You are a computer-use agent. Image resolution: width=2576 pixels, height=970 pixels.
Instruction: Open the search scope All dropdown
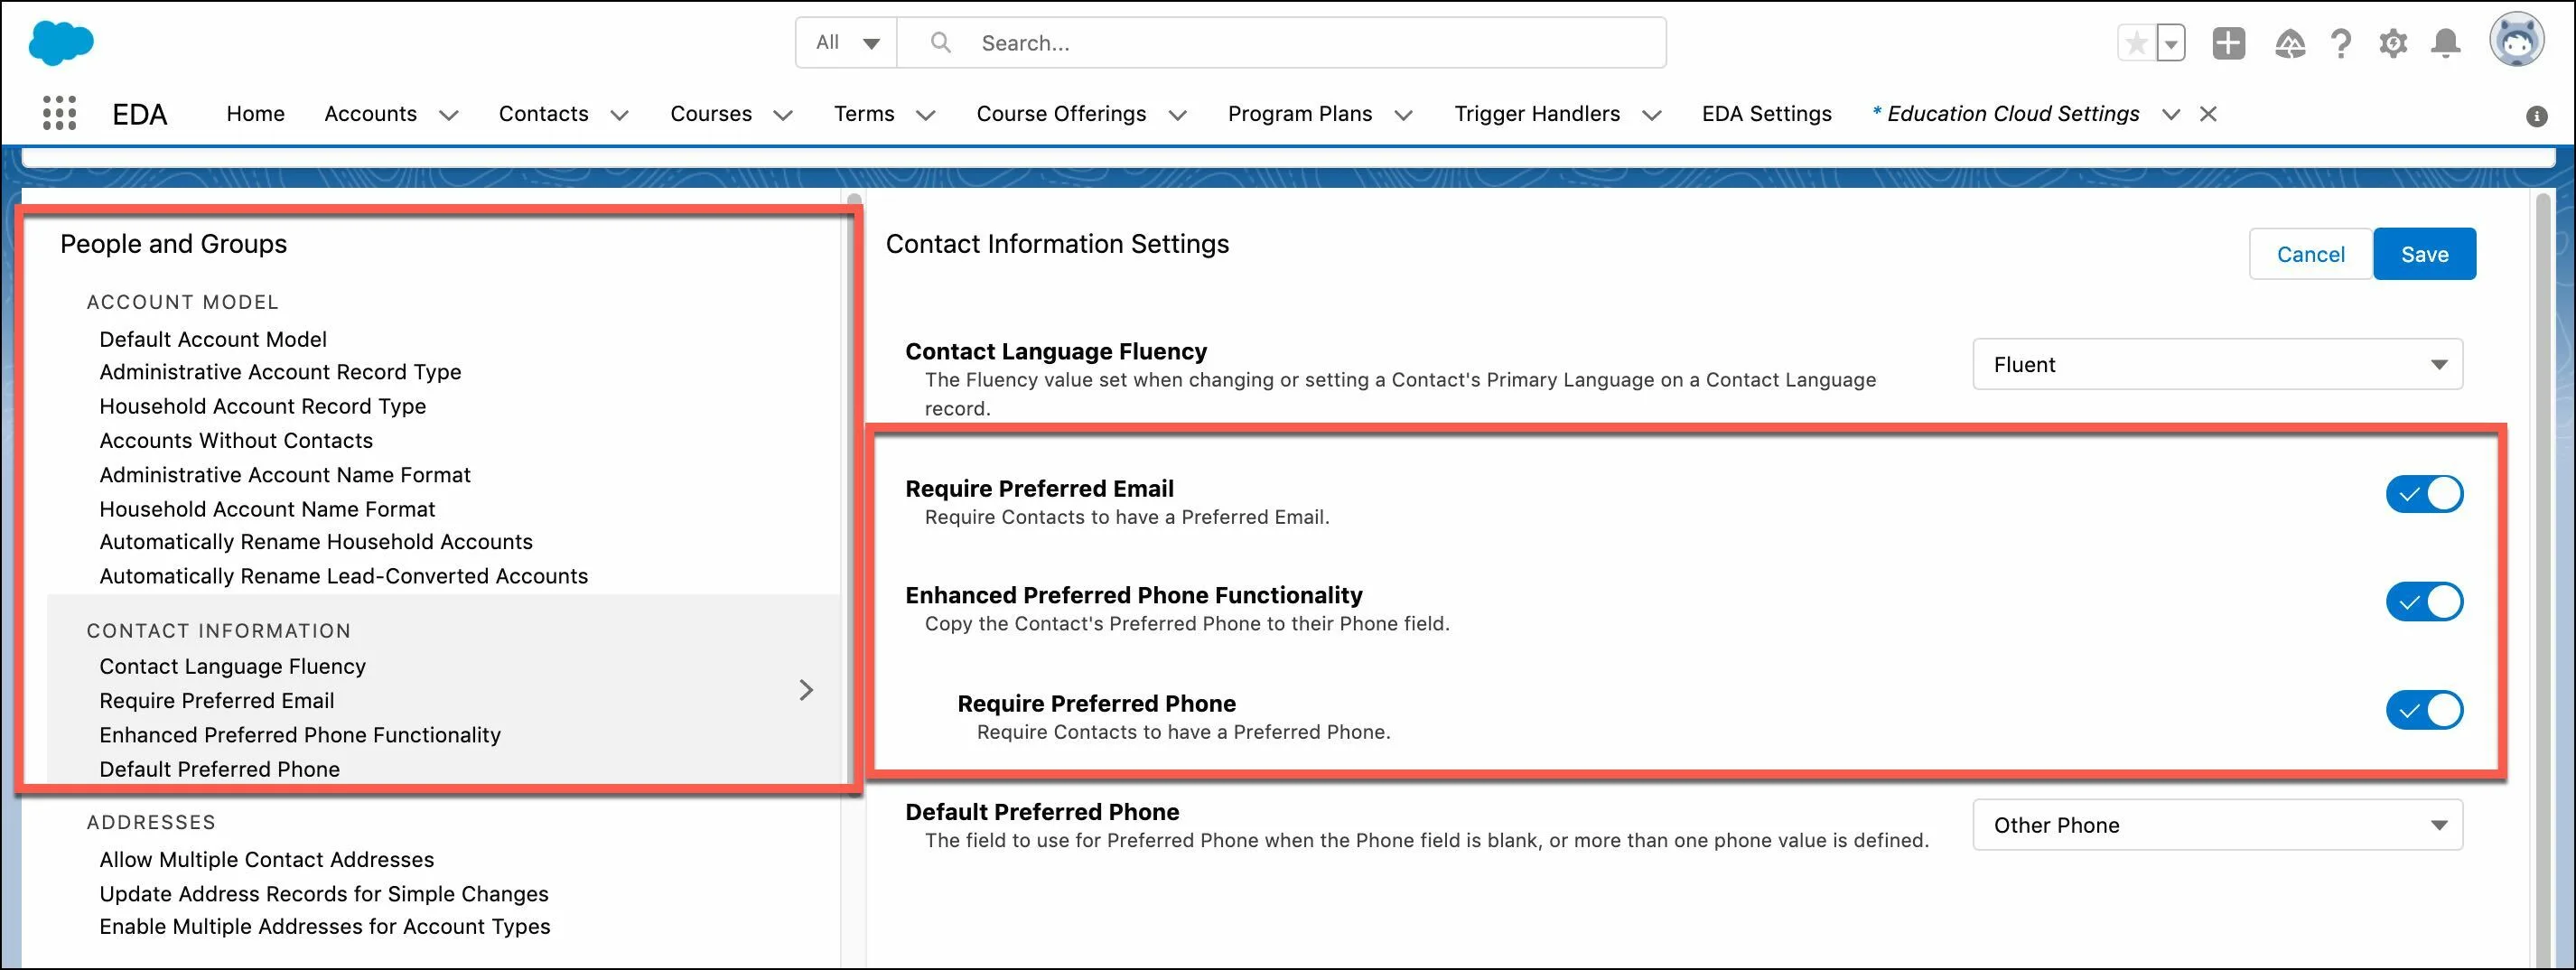click(x=847, y=42)
